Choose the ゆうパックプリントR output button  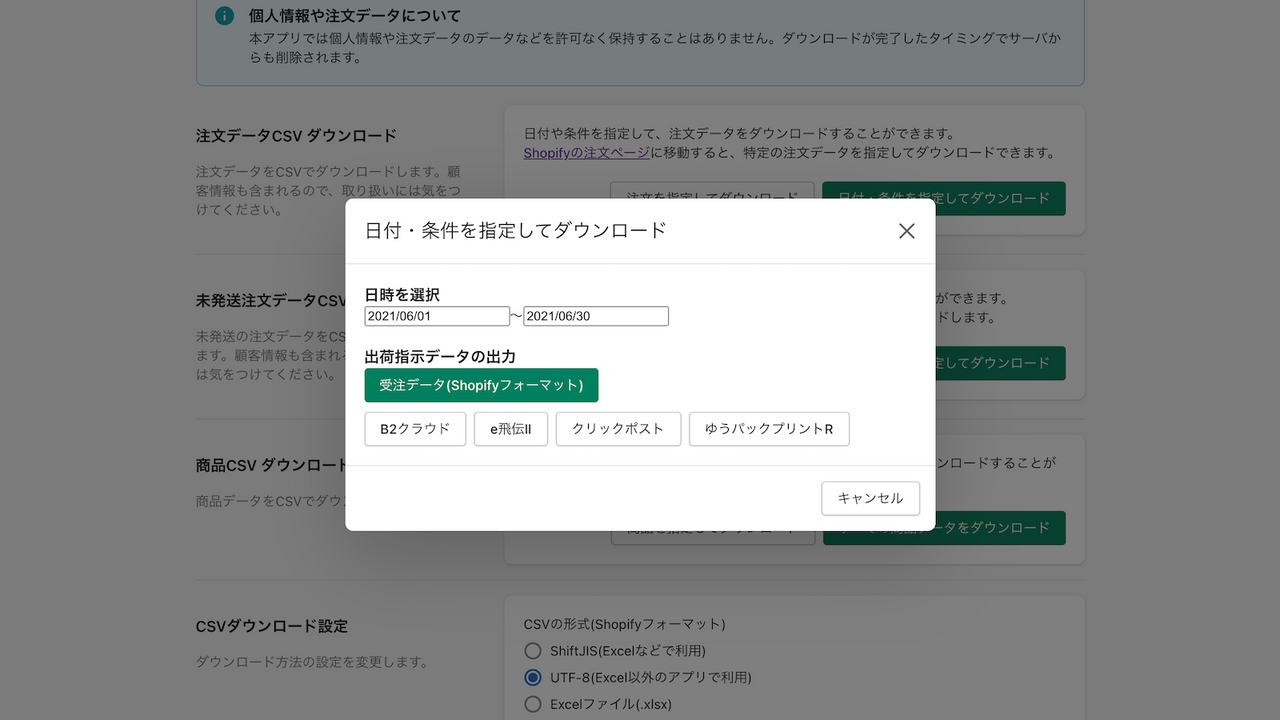point(769,429)
